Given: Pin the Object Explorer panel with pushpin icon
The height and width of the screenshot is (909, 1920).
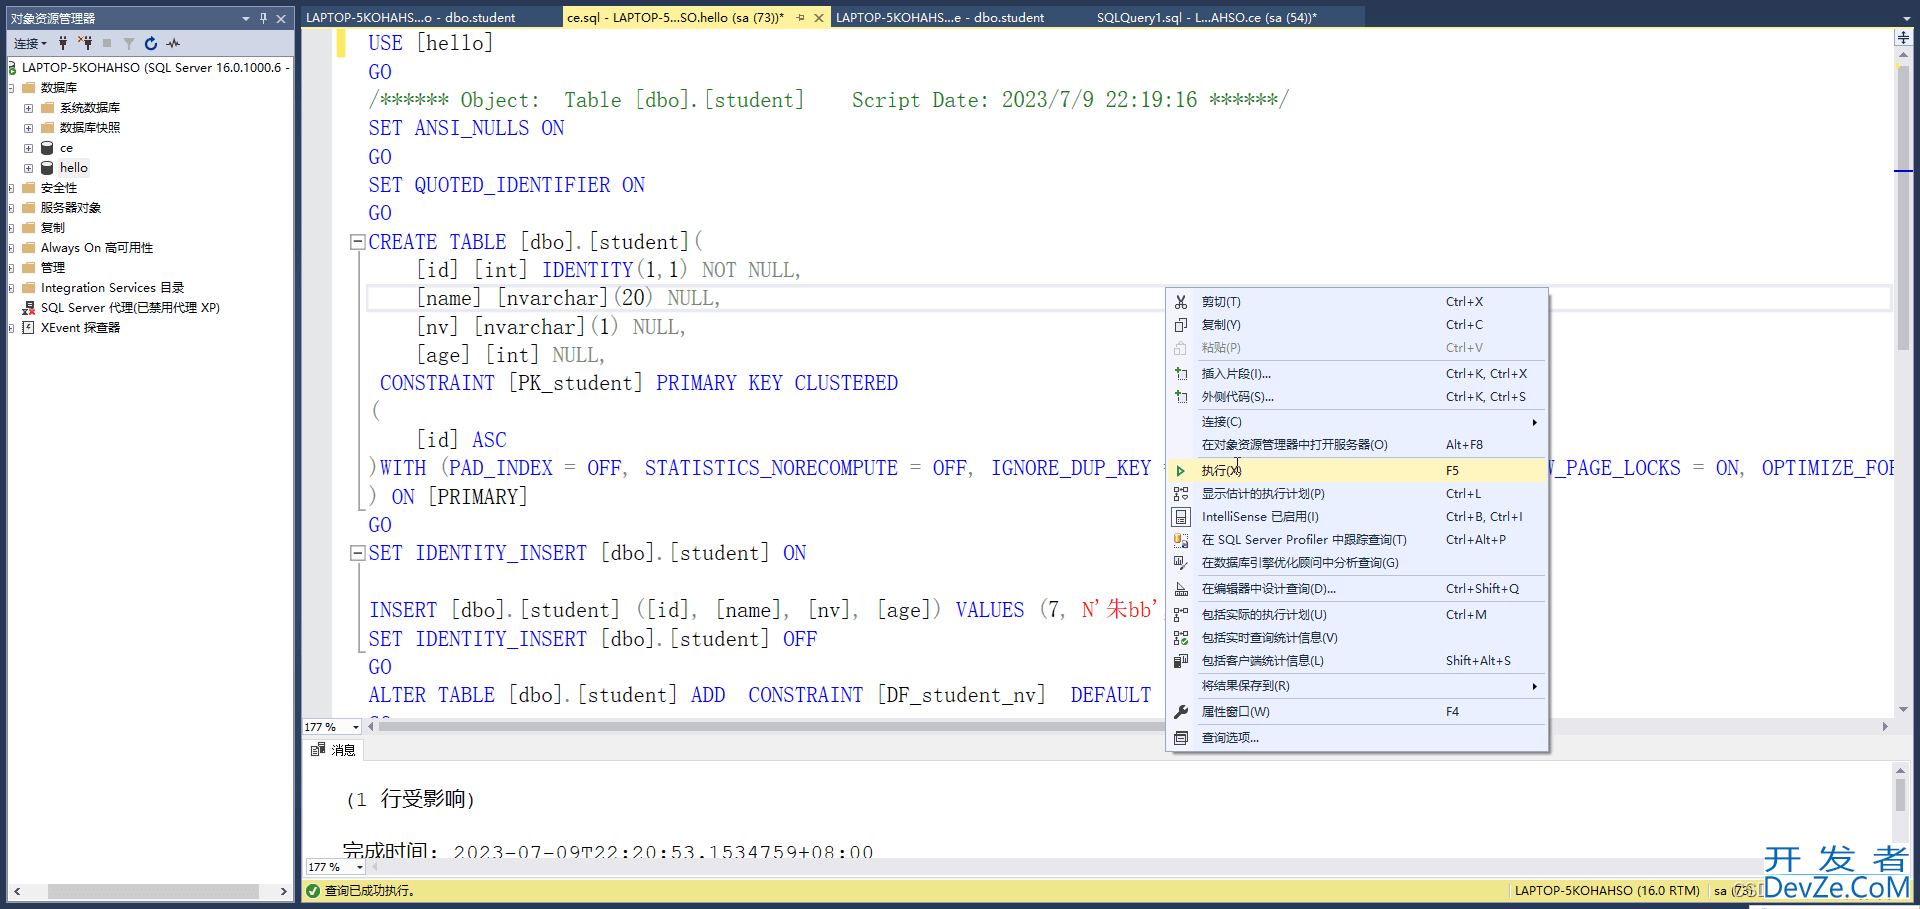Looking at the screenshot, I should pyautogui.click(x=264, y=18).
